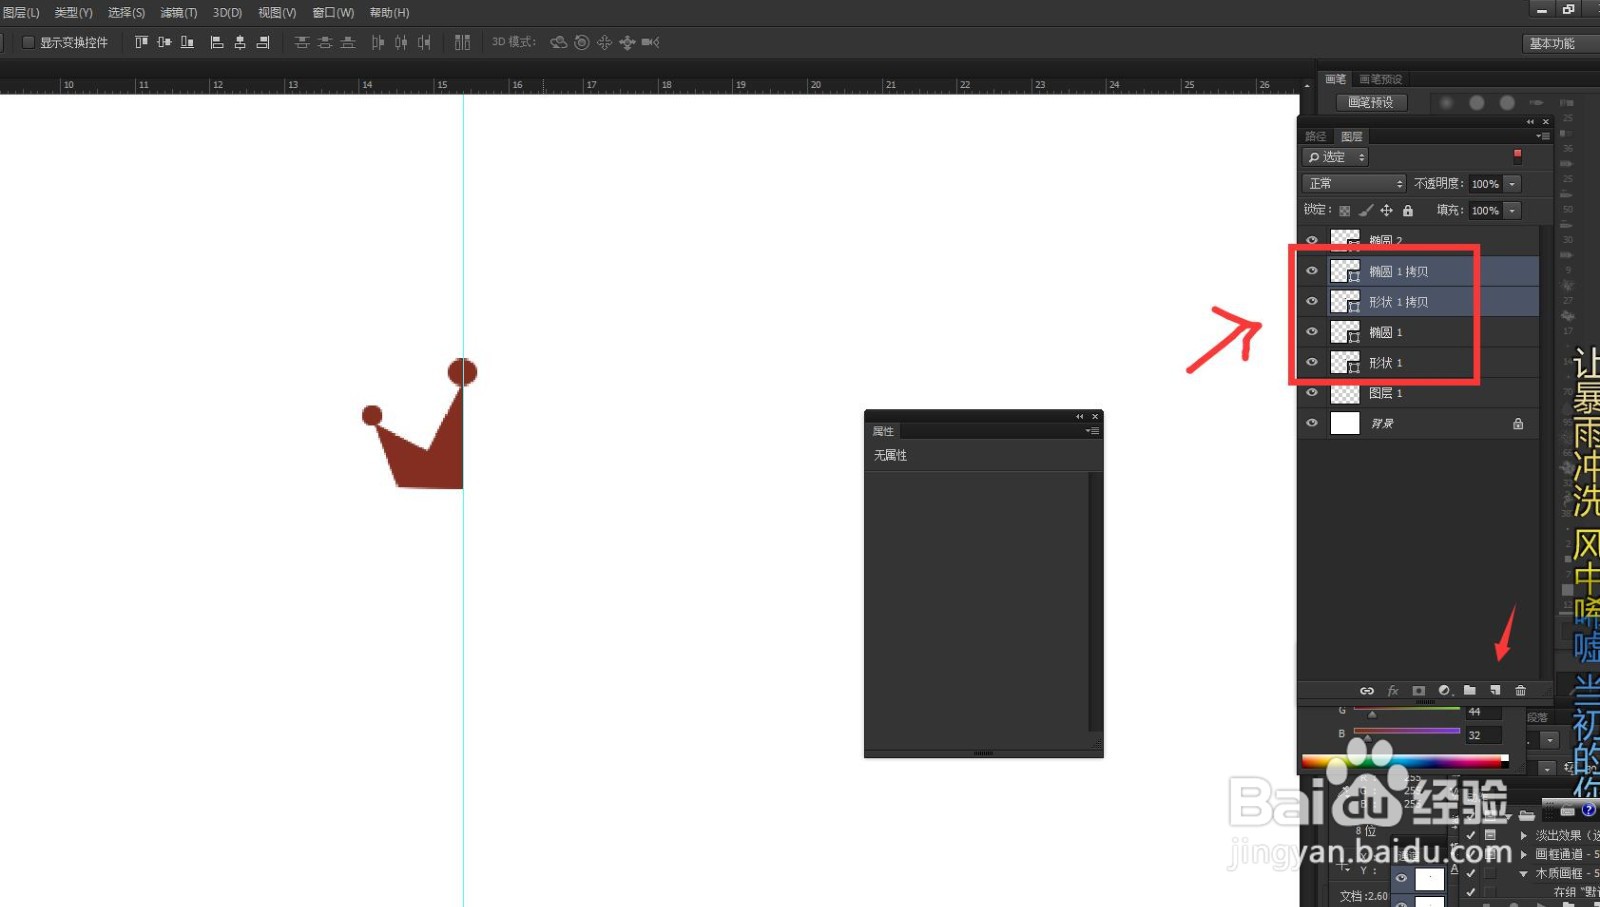Open the 选定 layer filter type dropdown
This screenshot has width=1600, height=907.
1335,157
